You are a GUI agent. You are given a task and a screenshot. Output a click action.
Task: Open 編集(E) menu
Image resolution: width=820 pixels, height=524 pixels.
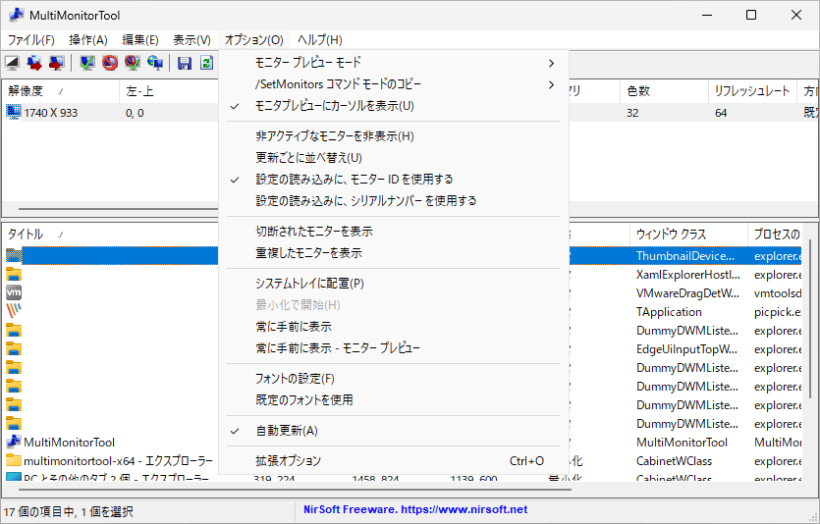[x=140, y=40]
